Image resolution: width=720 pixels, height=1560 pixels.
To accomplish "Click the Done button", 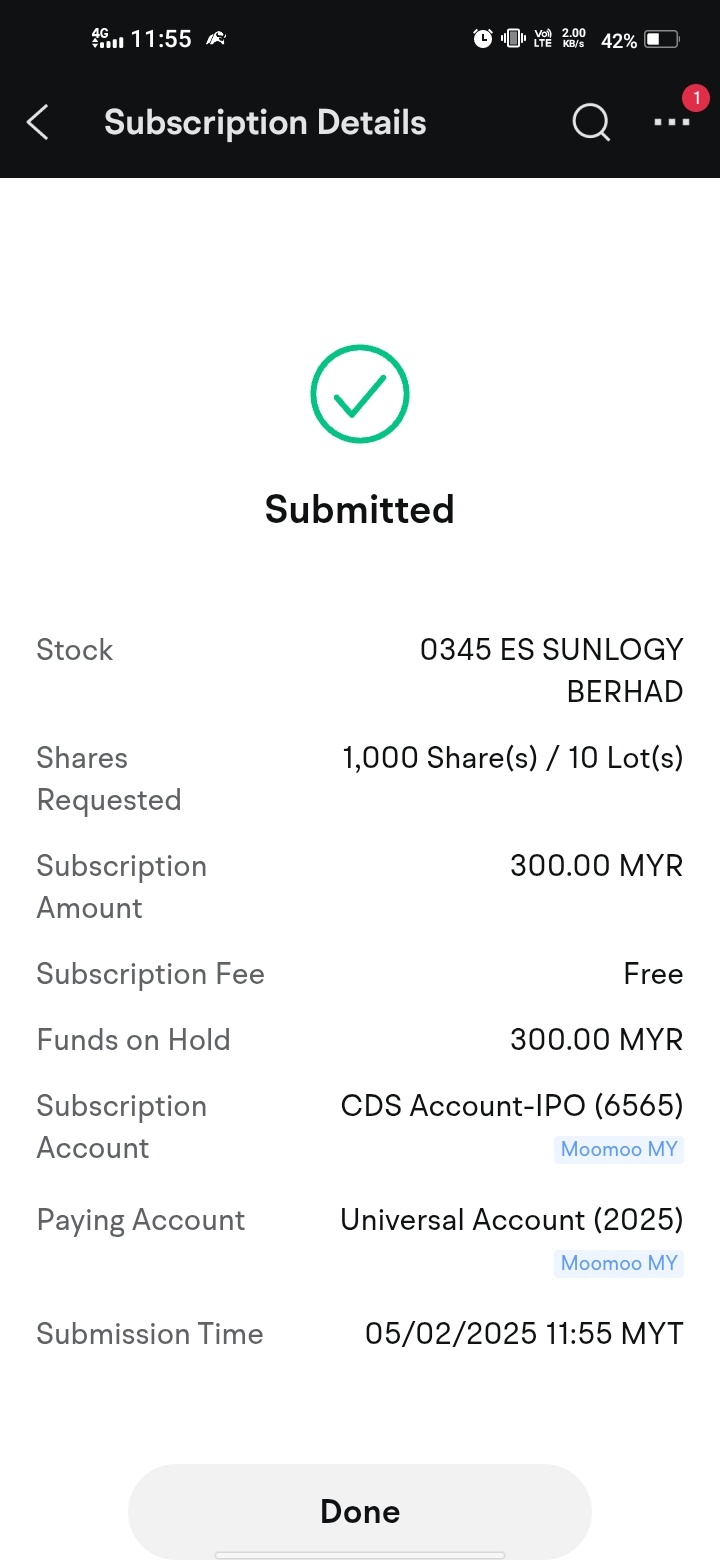I will [x=360, y=1511].
